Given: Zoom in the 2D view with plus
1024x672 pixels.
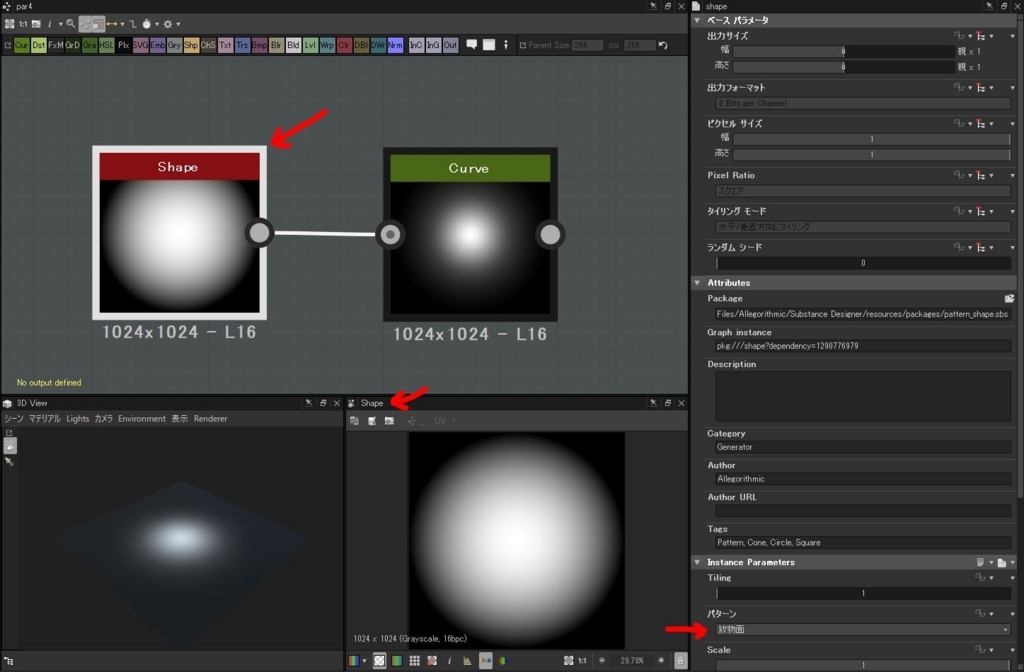Looking at the screenshot, I should point(661,661).
